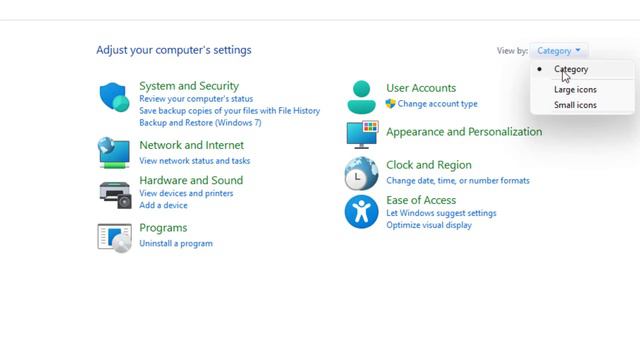Select Large icons view option
640x360 pixels.
point(575,89)
